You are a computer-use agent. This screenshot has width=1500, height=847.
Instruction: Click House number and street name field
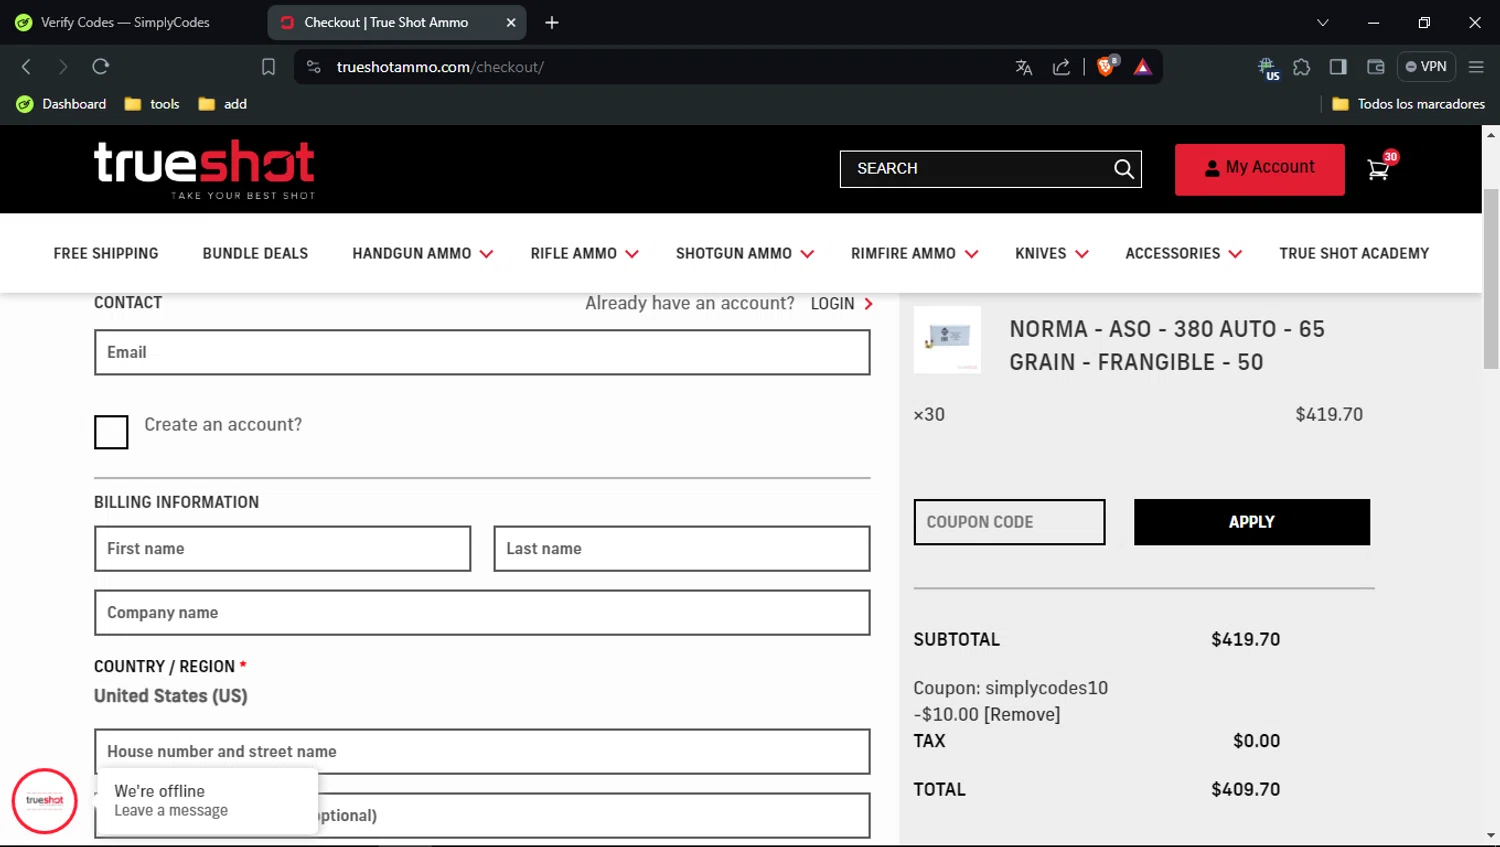click(482, 752)
